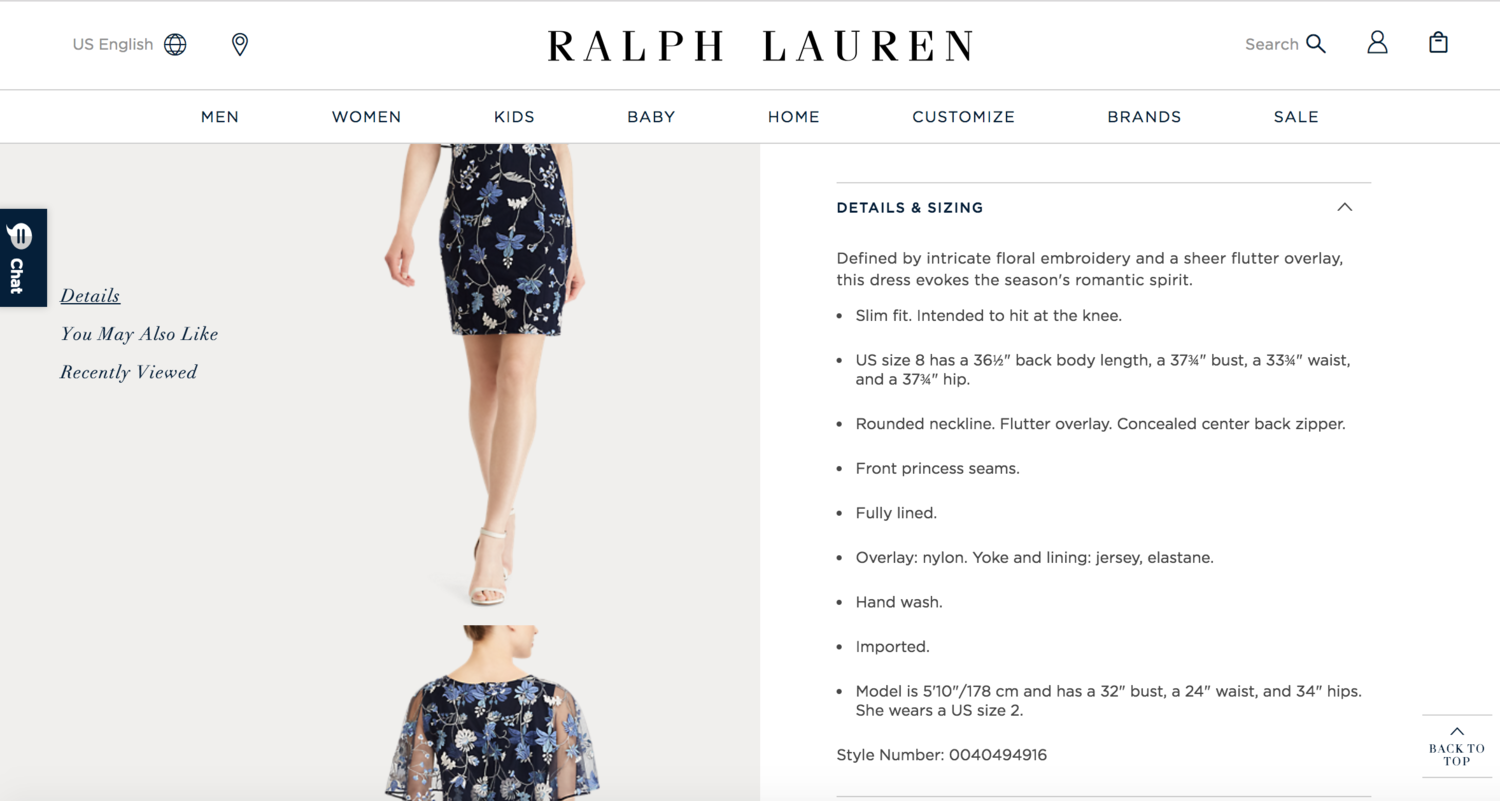Open the CUSTOMIZE menu

pyautogui.click(x=963, y=117)
